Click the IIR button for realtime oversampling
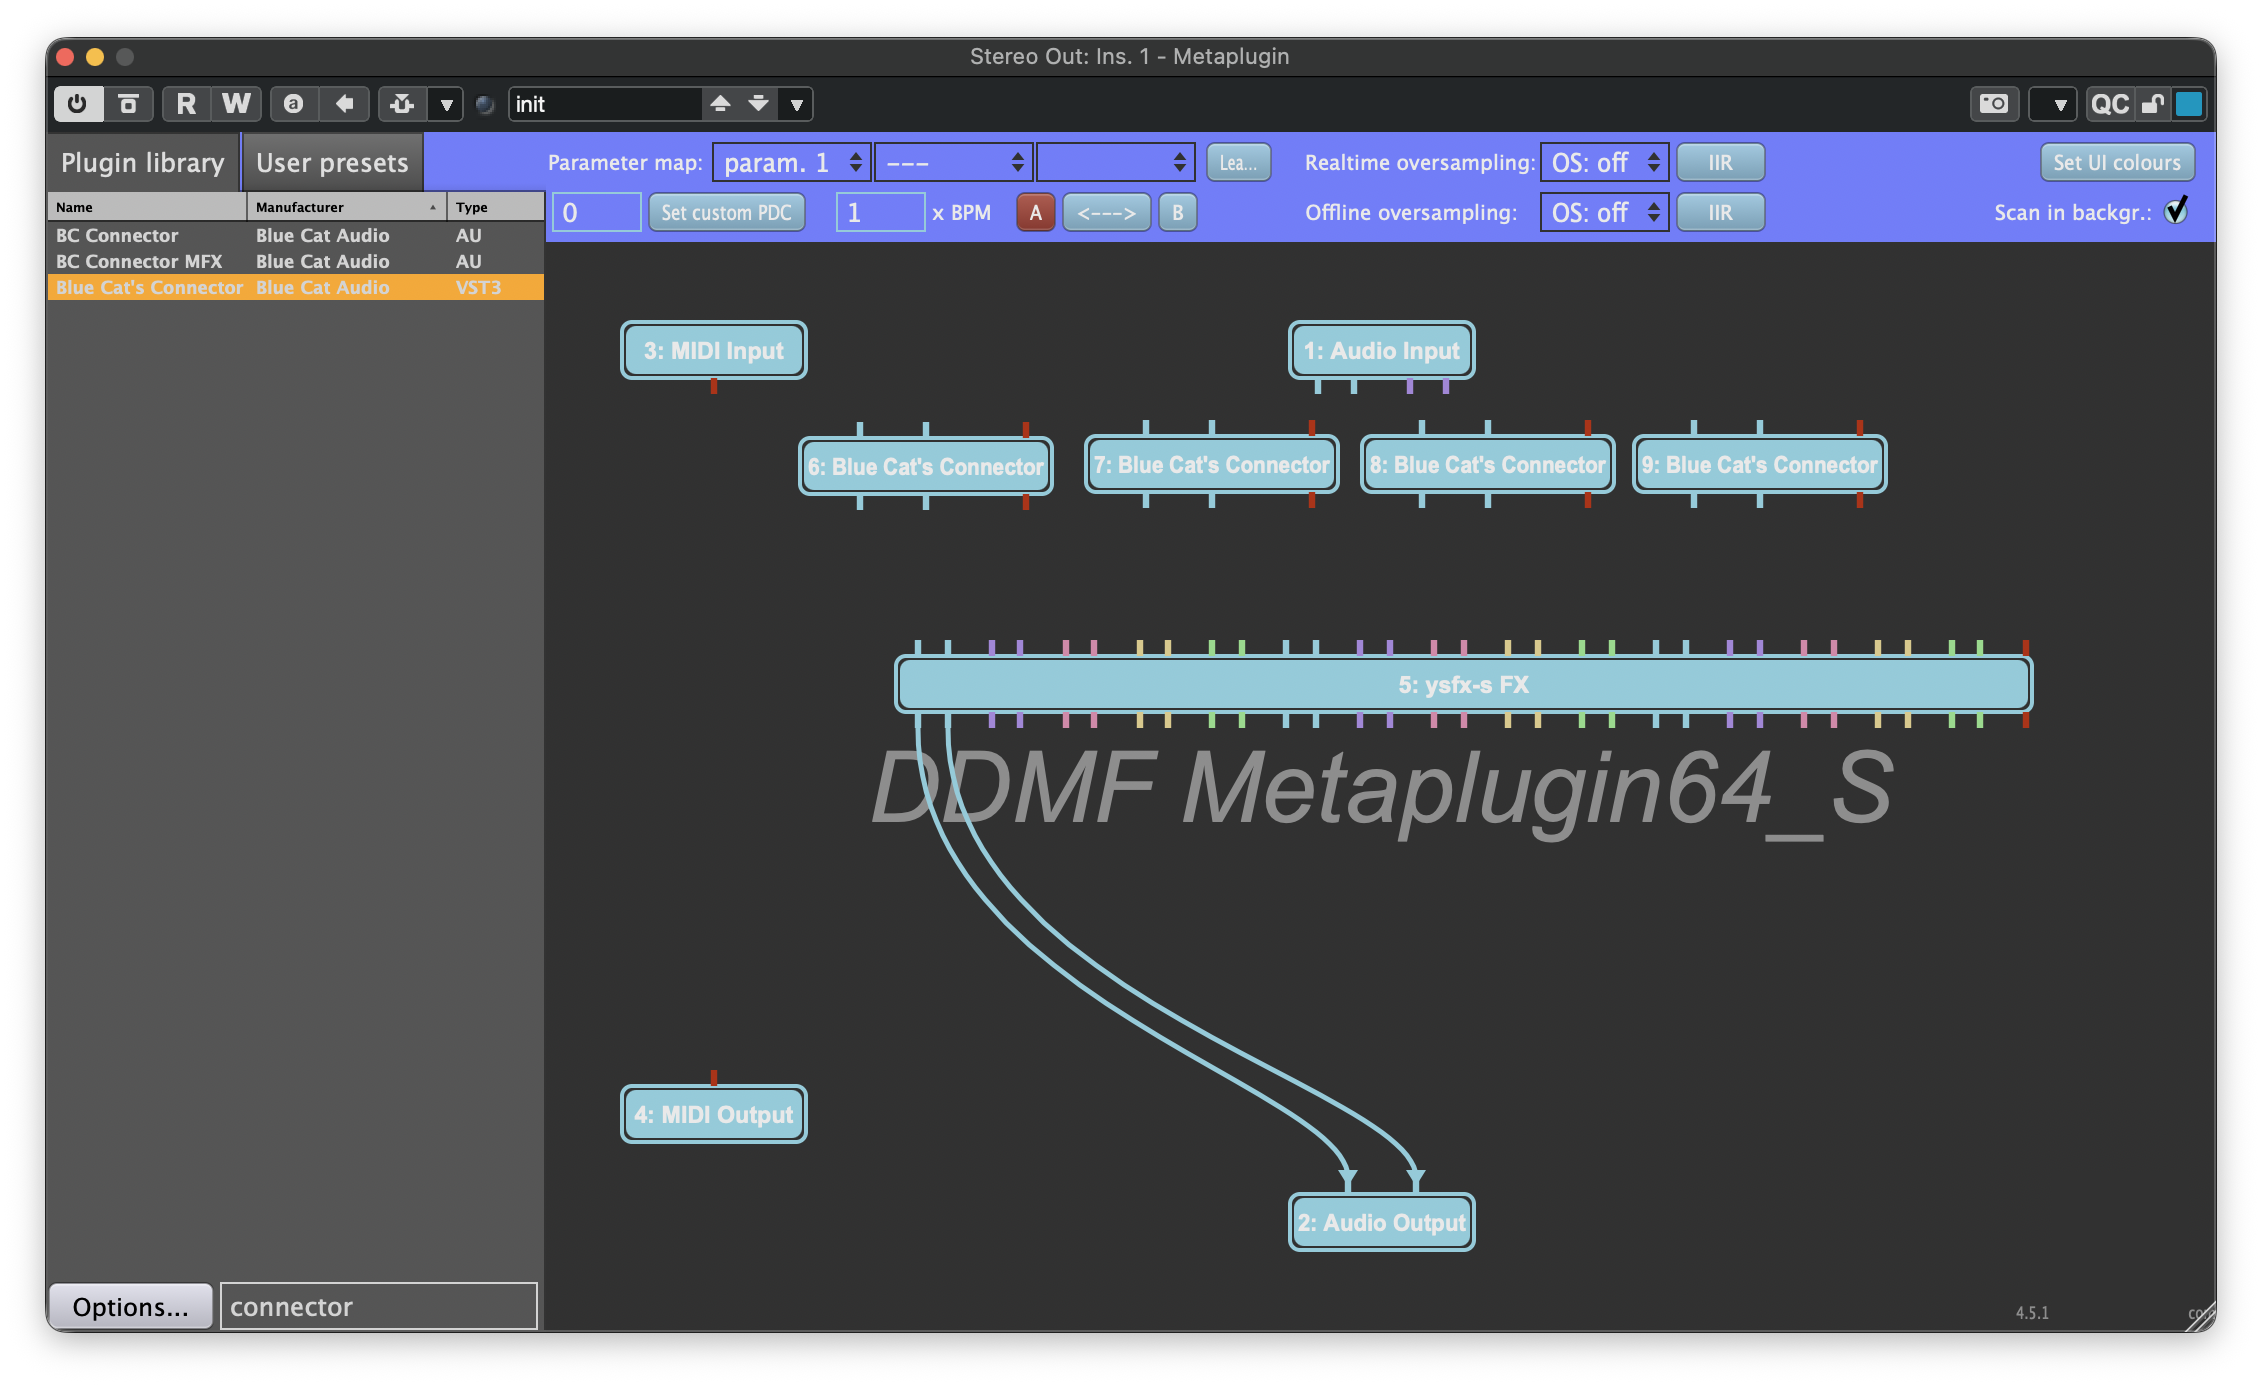This screenshot has height=1386, width=2262. [x=1720, y=162]
